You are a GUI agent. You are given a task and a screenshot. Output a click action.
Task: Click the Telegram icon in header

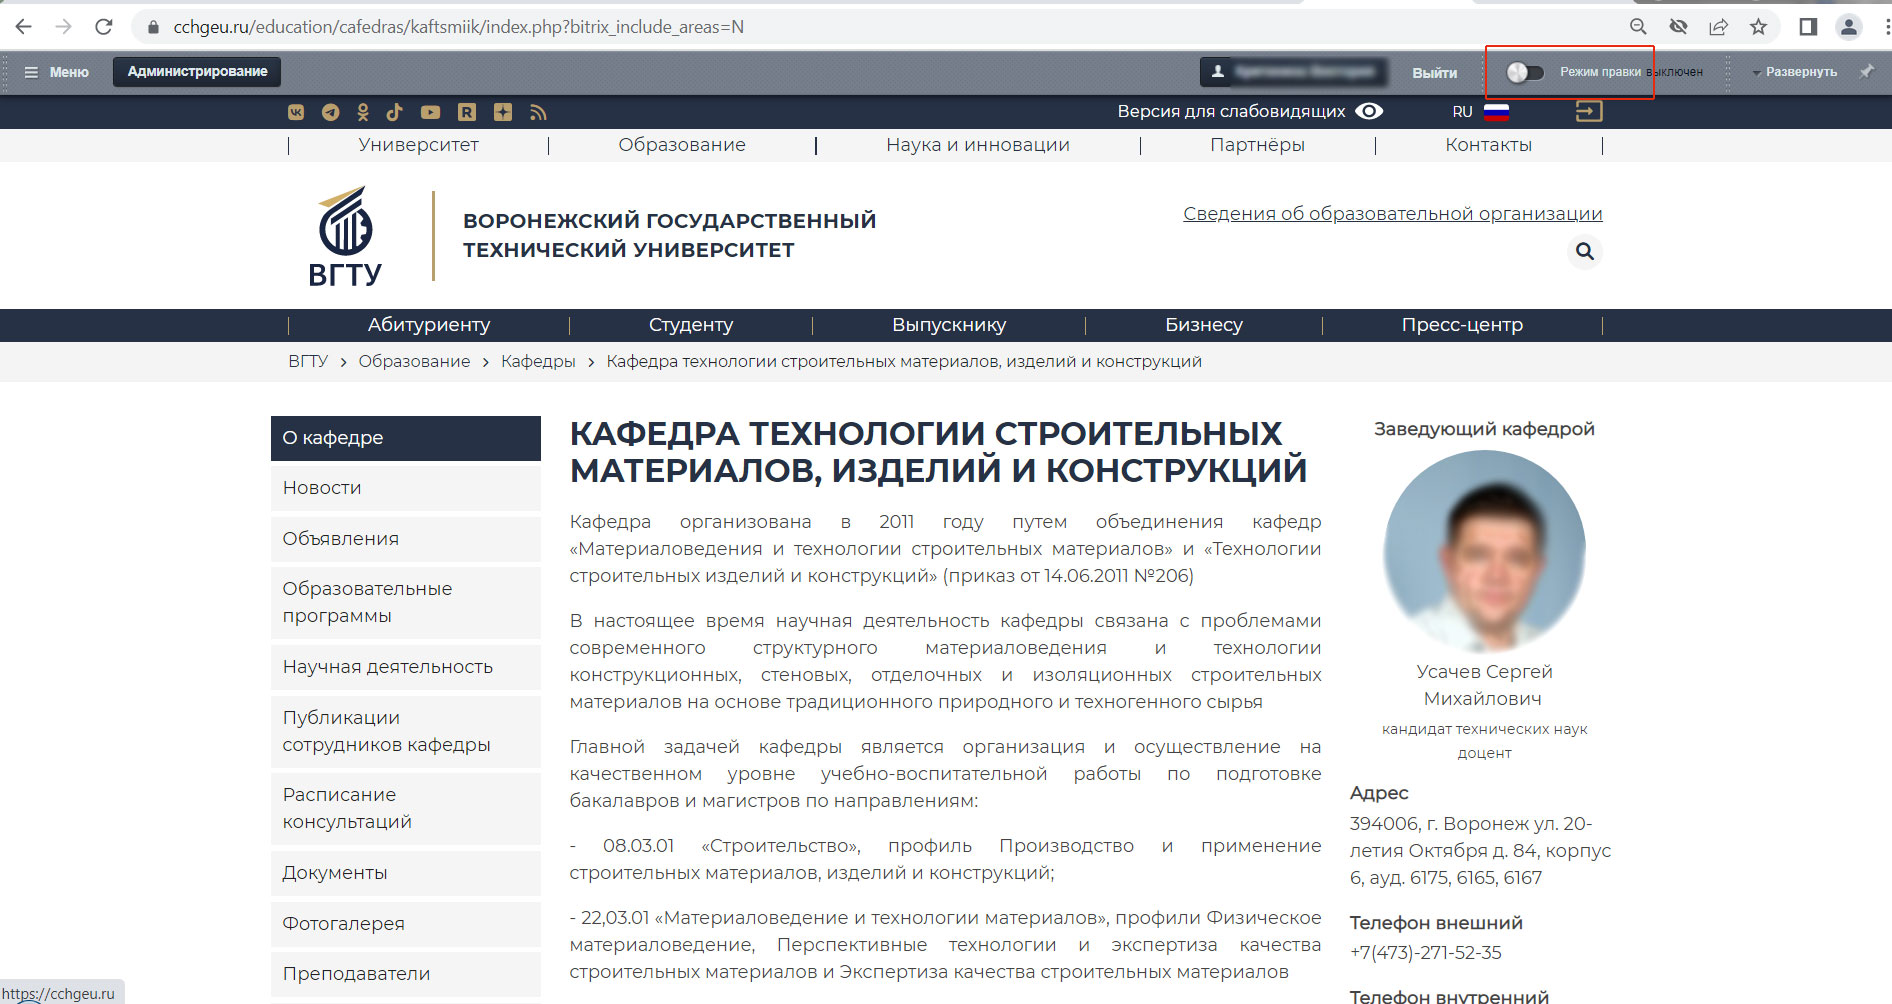[330, 112]
